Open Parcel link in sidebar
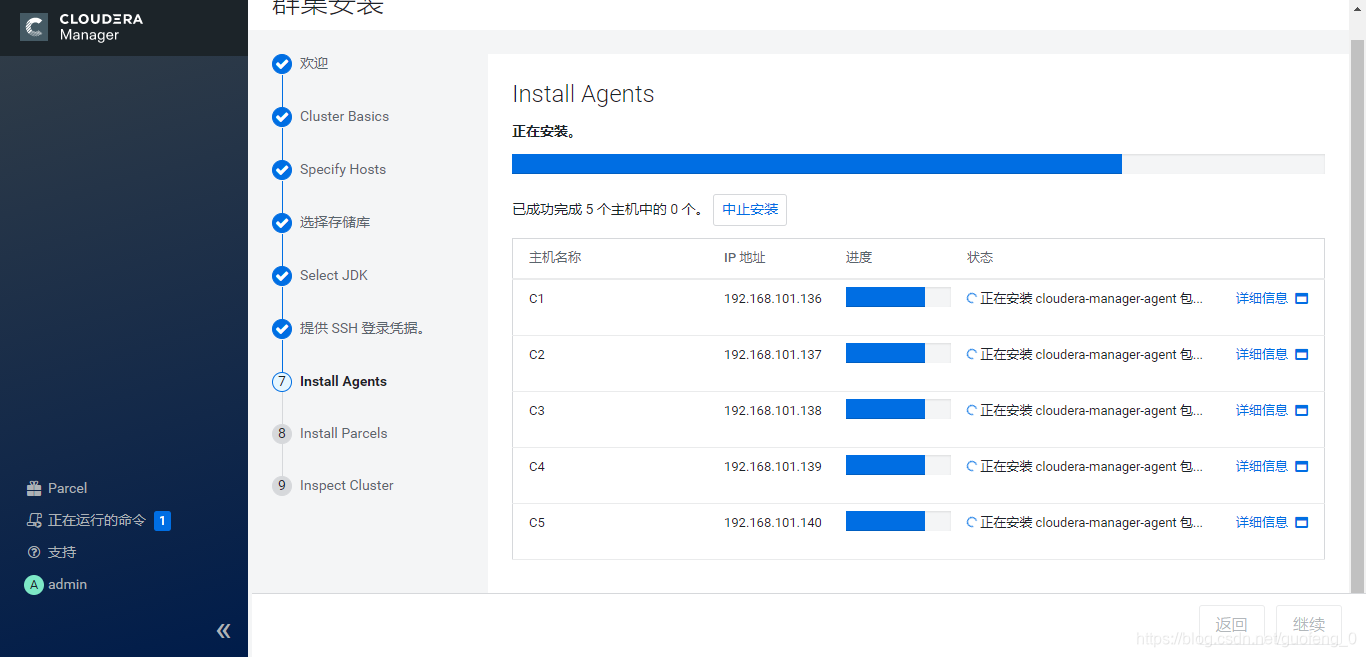 tap(68, 488)
